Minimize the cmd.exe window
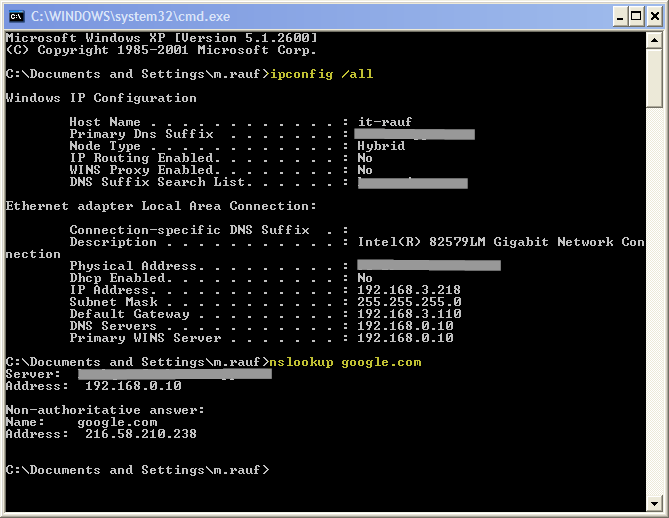669x518 pixels. pos(620,17)
